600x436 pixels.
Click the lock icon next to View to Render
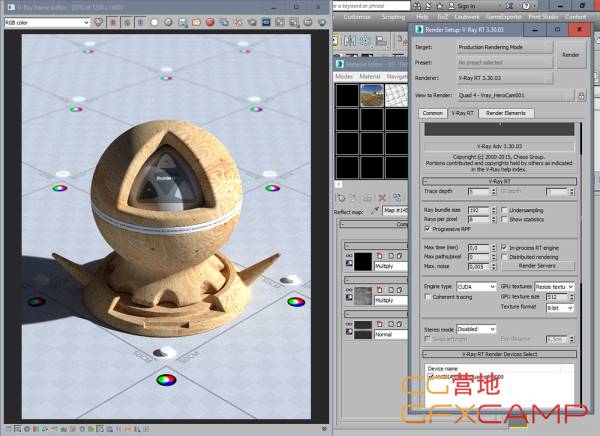[x=581, y=96]
